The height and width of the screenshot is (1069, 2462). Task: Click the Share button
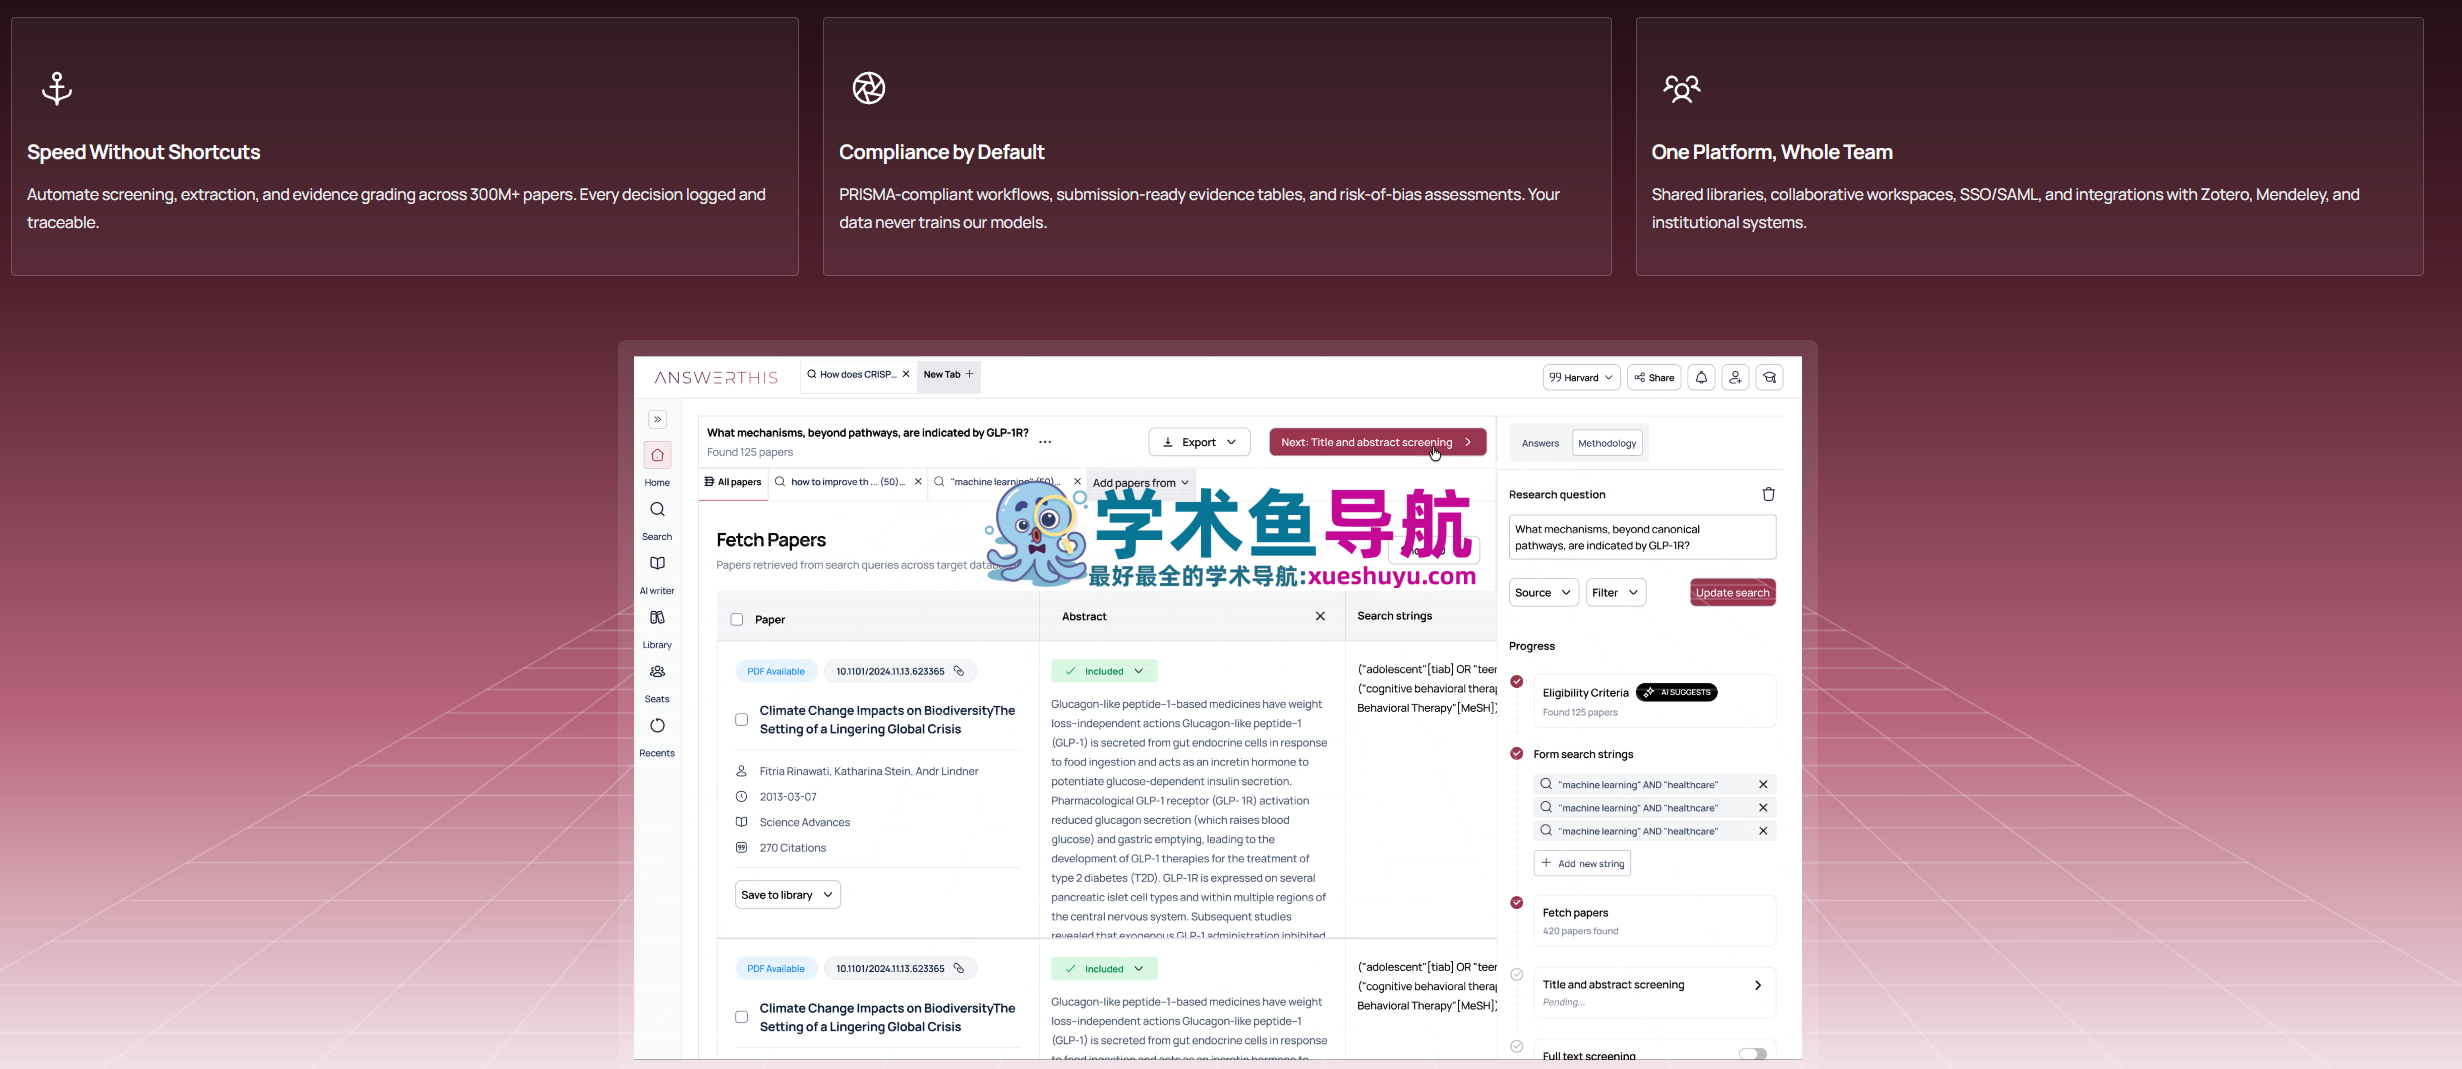tap(1654, 377)
